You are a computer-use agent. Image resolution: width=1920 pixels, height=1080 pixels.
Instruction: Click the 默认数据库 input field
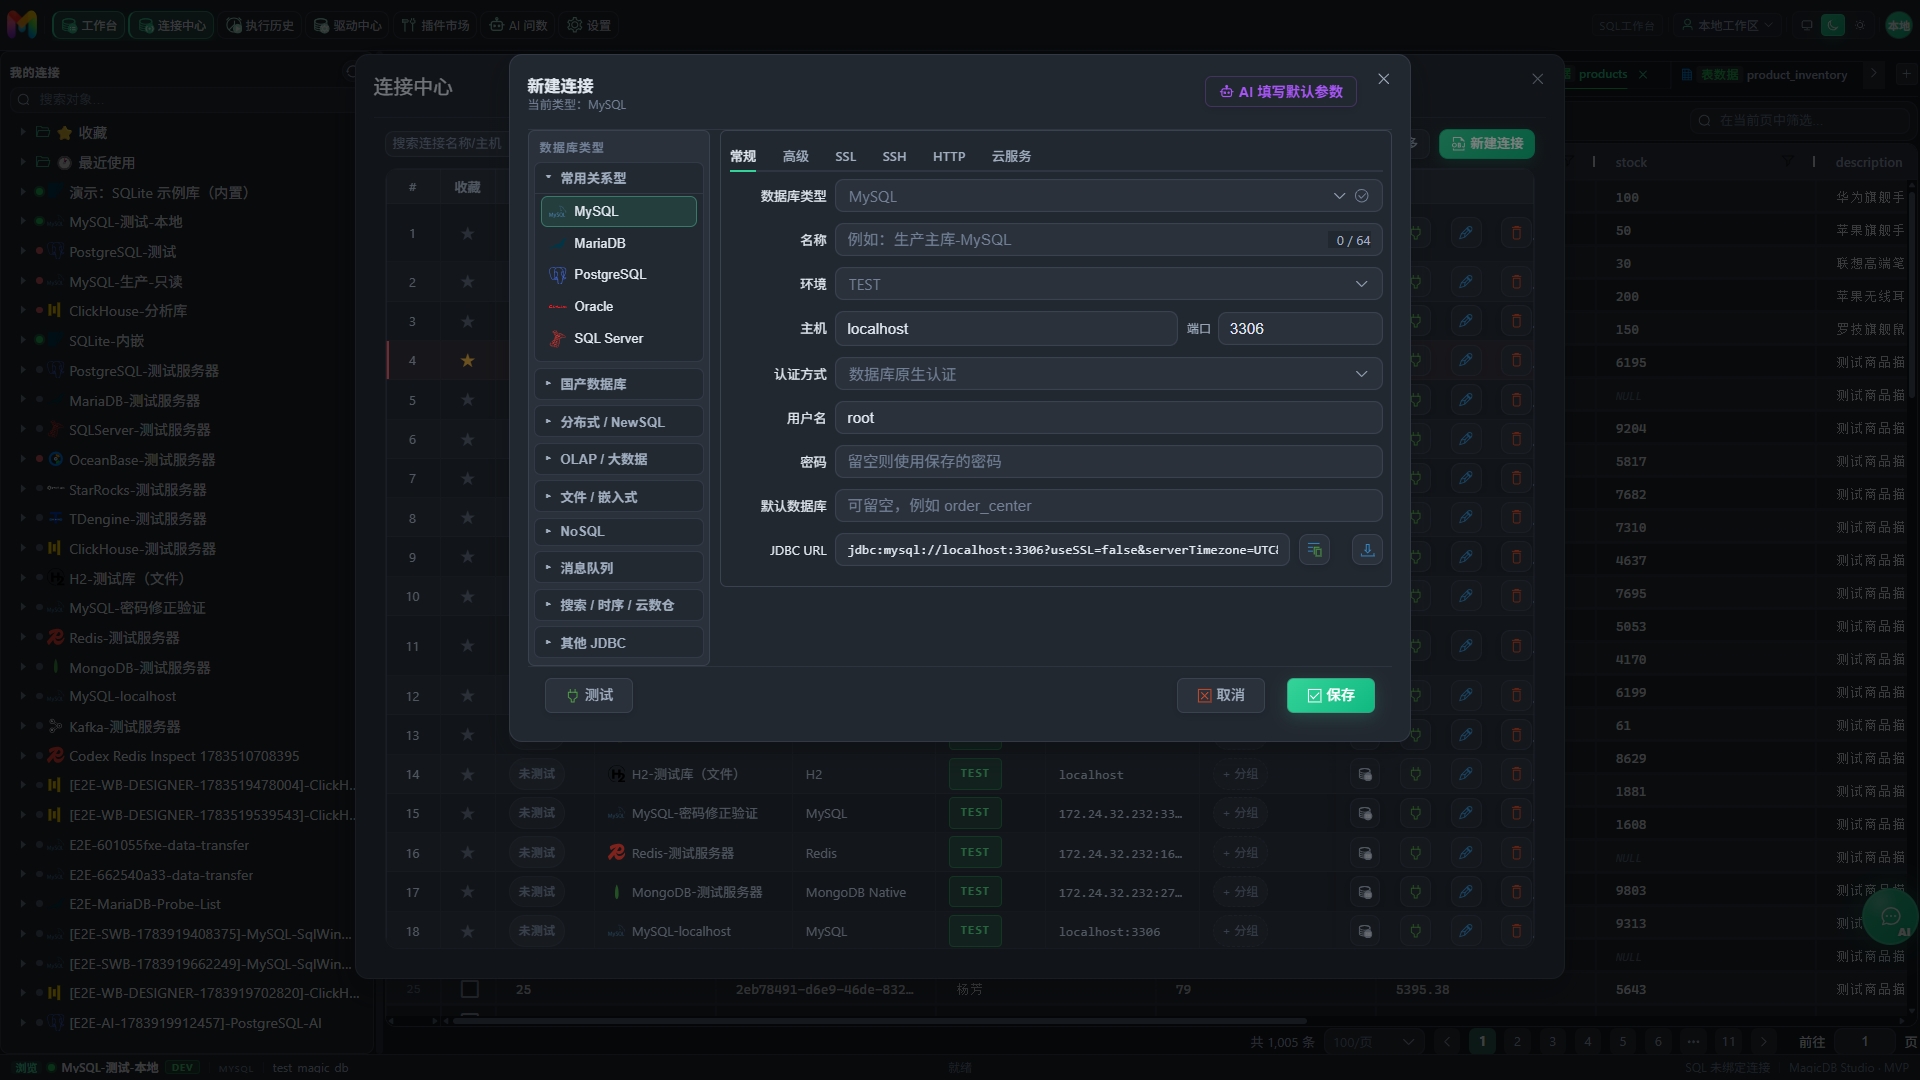coord(1108,506)
